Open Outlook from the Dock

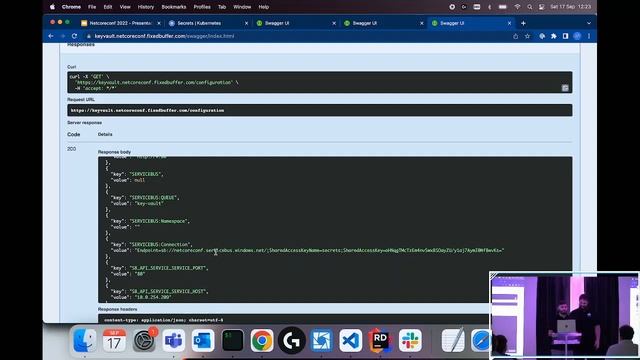pyautogui.click(x=203, y=340)
